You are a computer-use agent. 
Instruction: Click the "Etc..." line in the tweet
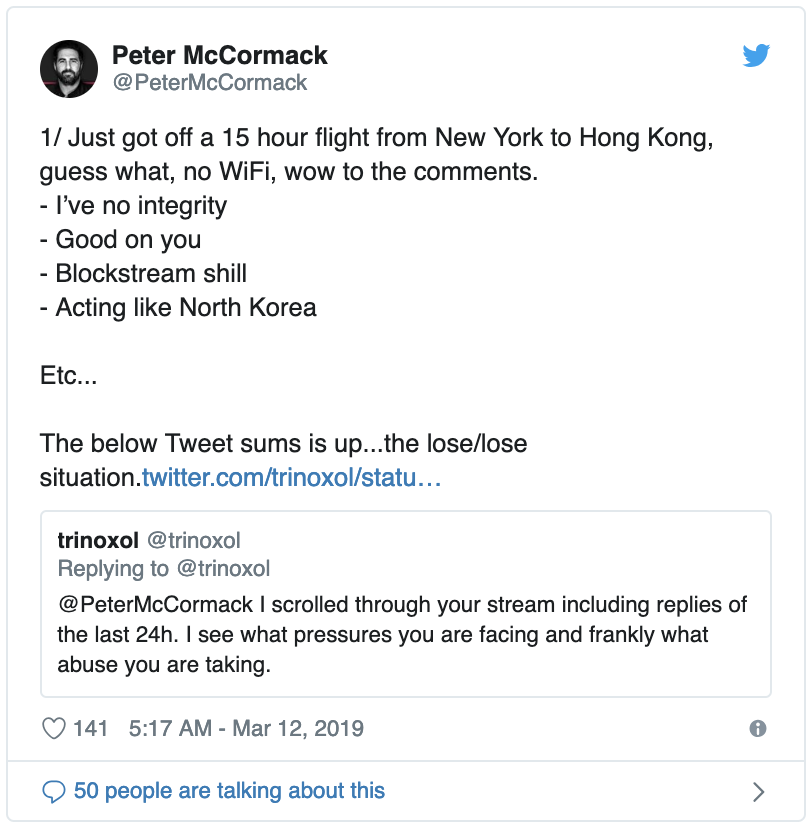coord(68,375)
